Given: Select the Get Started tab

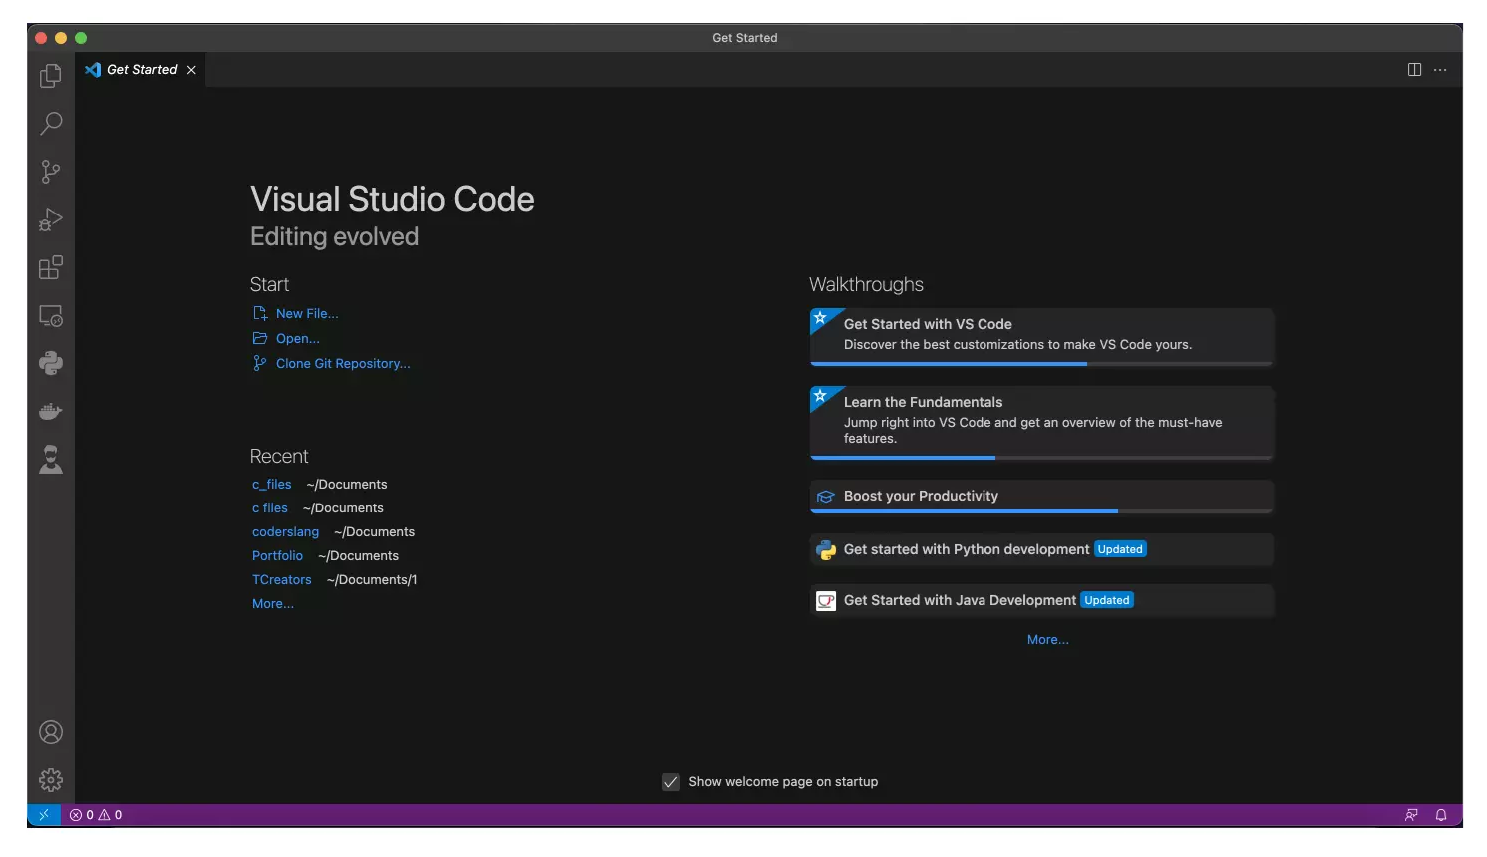Looking at the screenshot, I should pyautogui.click(x=141, y=70).
